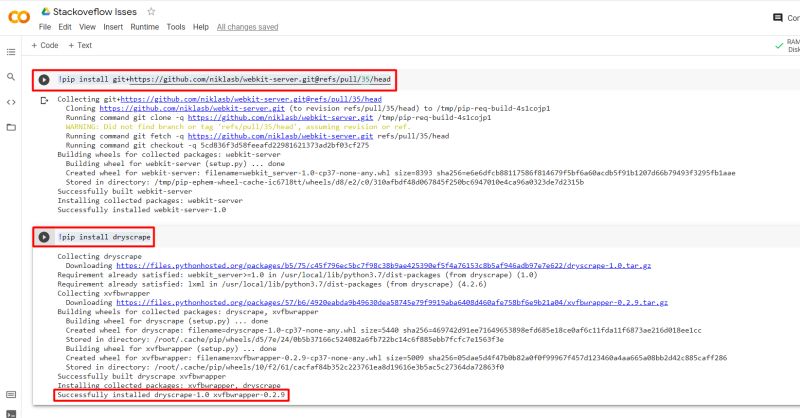The height and width of the screenshot is (418, 800).
Task: Click the Google Drive icon beside title
Action: pos(45,11)
